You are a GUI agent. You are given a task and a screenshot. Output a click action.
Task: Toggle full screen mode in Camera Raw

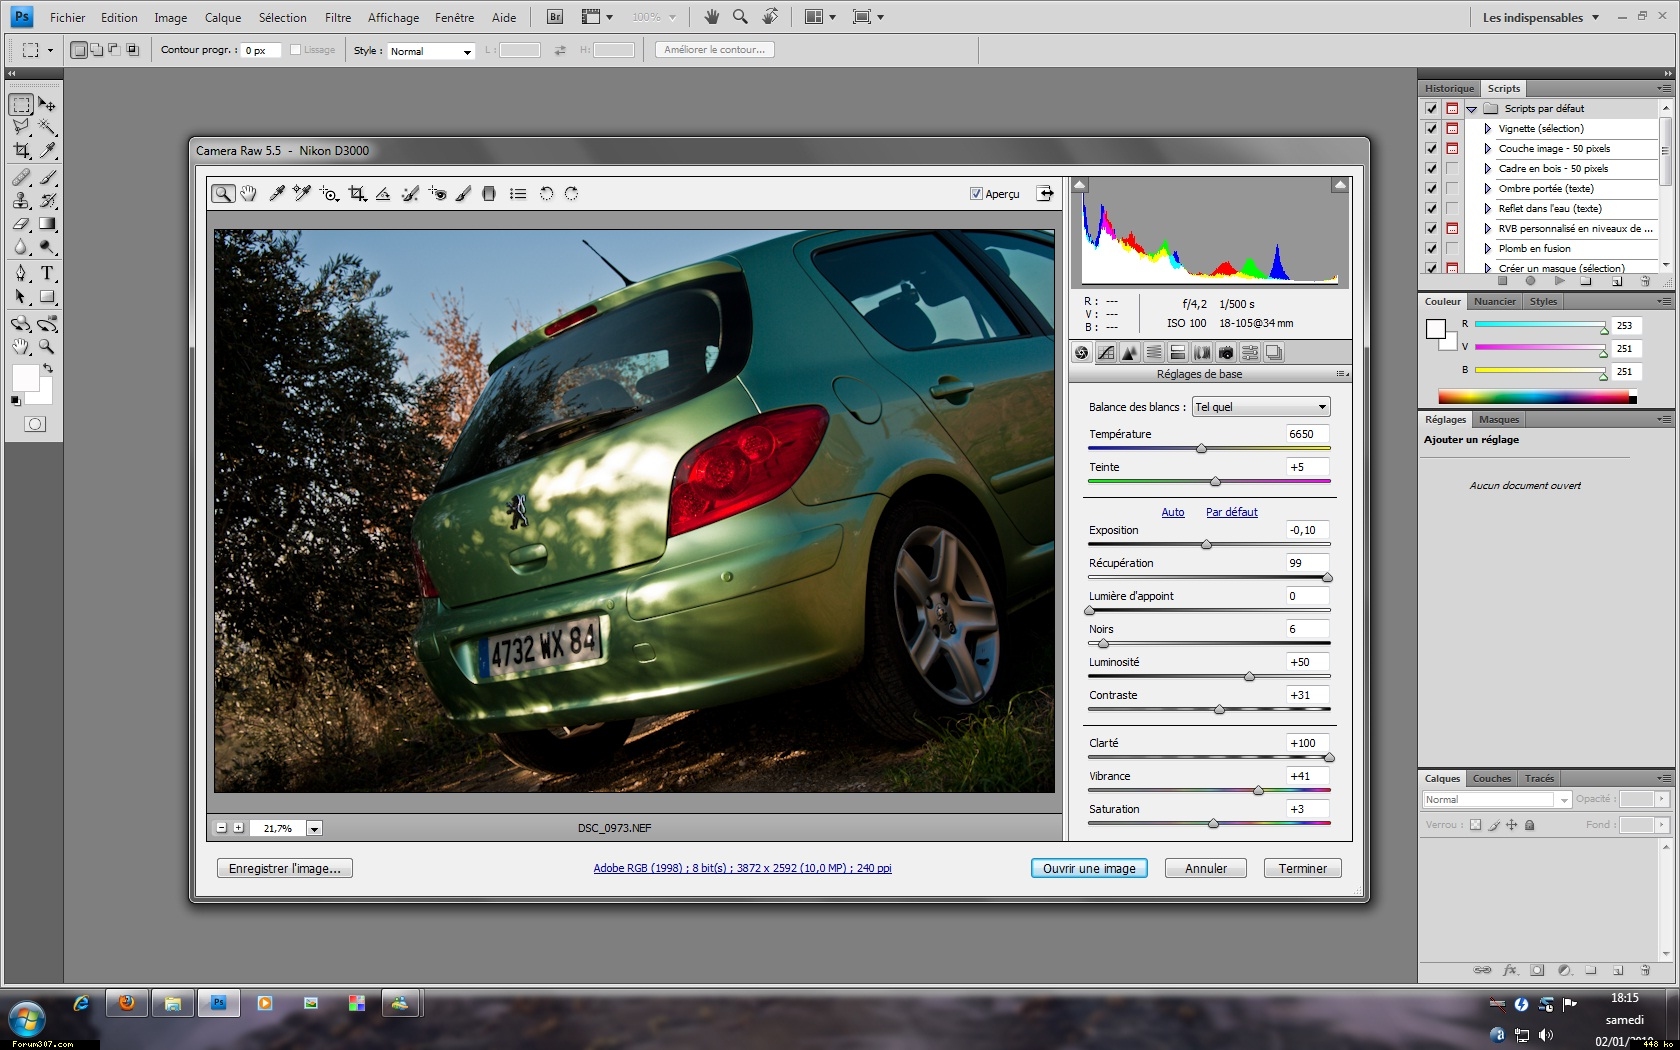pos(1045,194)
